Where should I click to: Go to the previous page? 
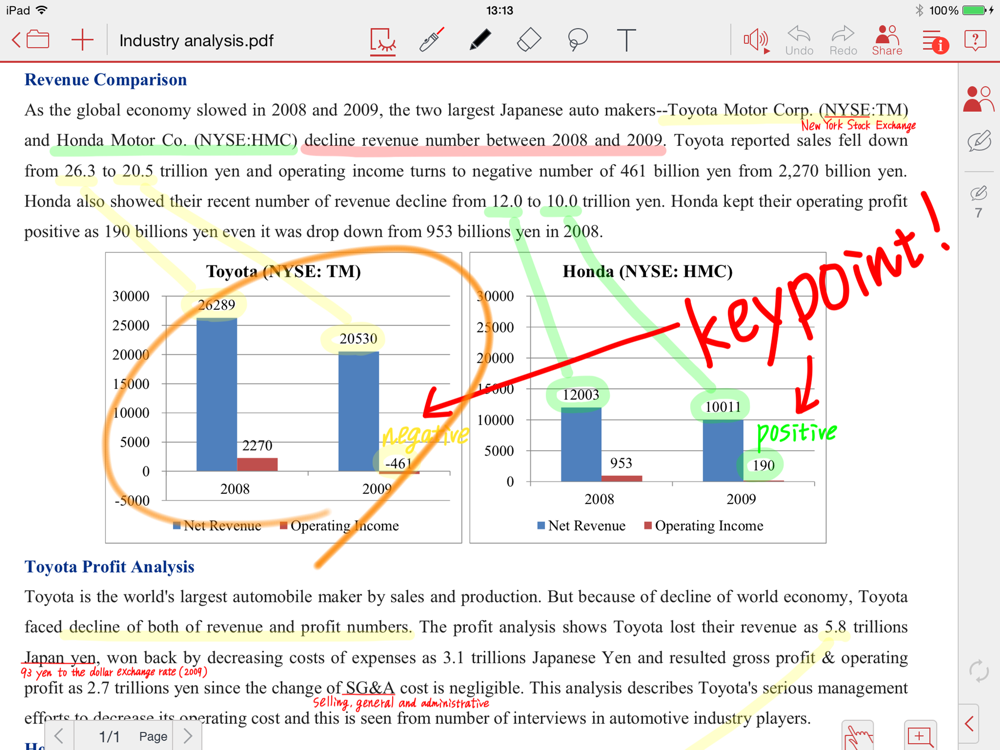pyautogui.click(x=59, y=736)
